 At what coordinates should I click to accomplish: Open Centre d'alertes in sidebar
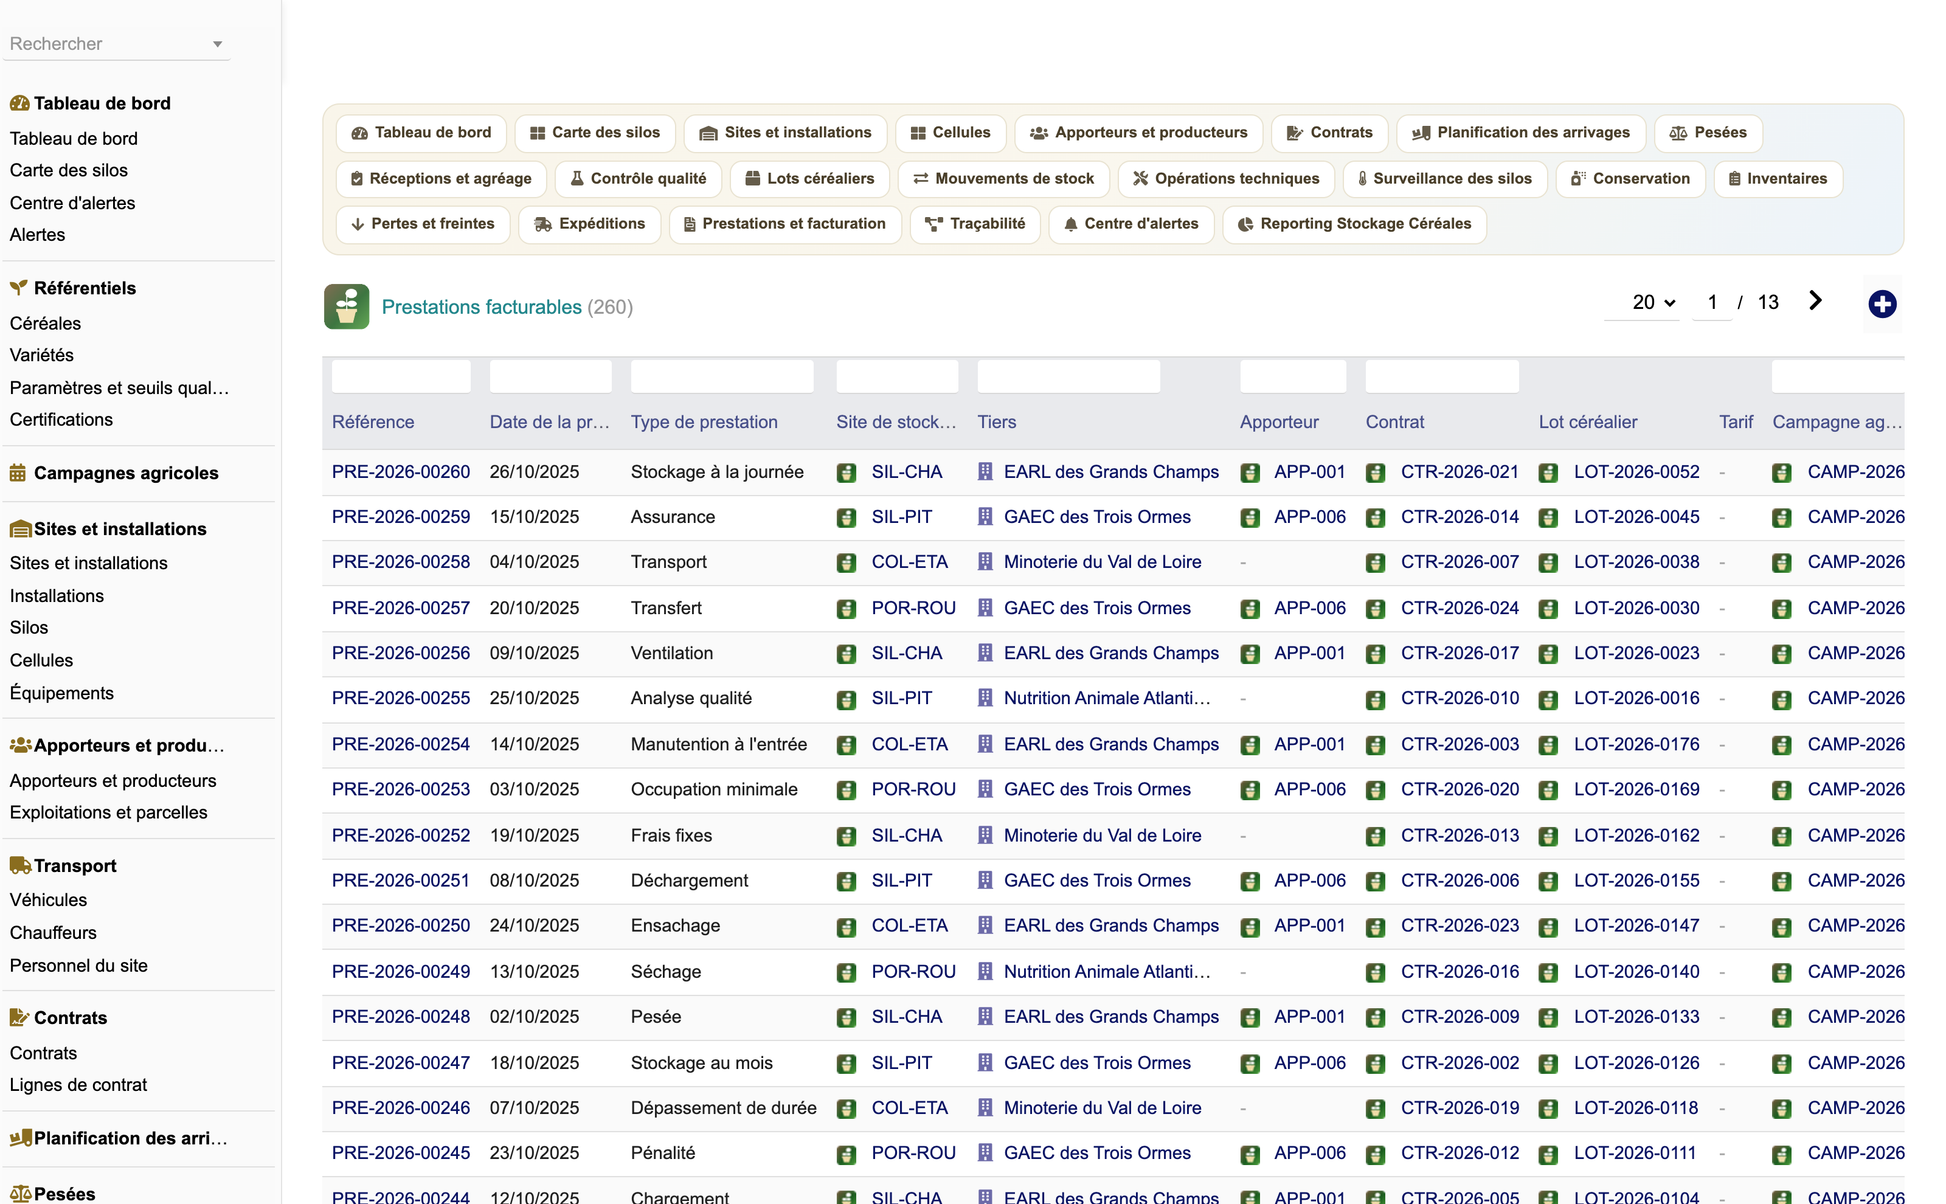tap(72, 203)
